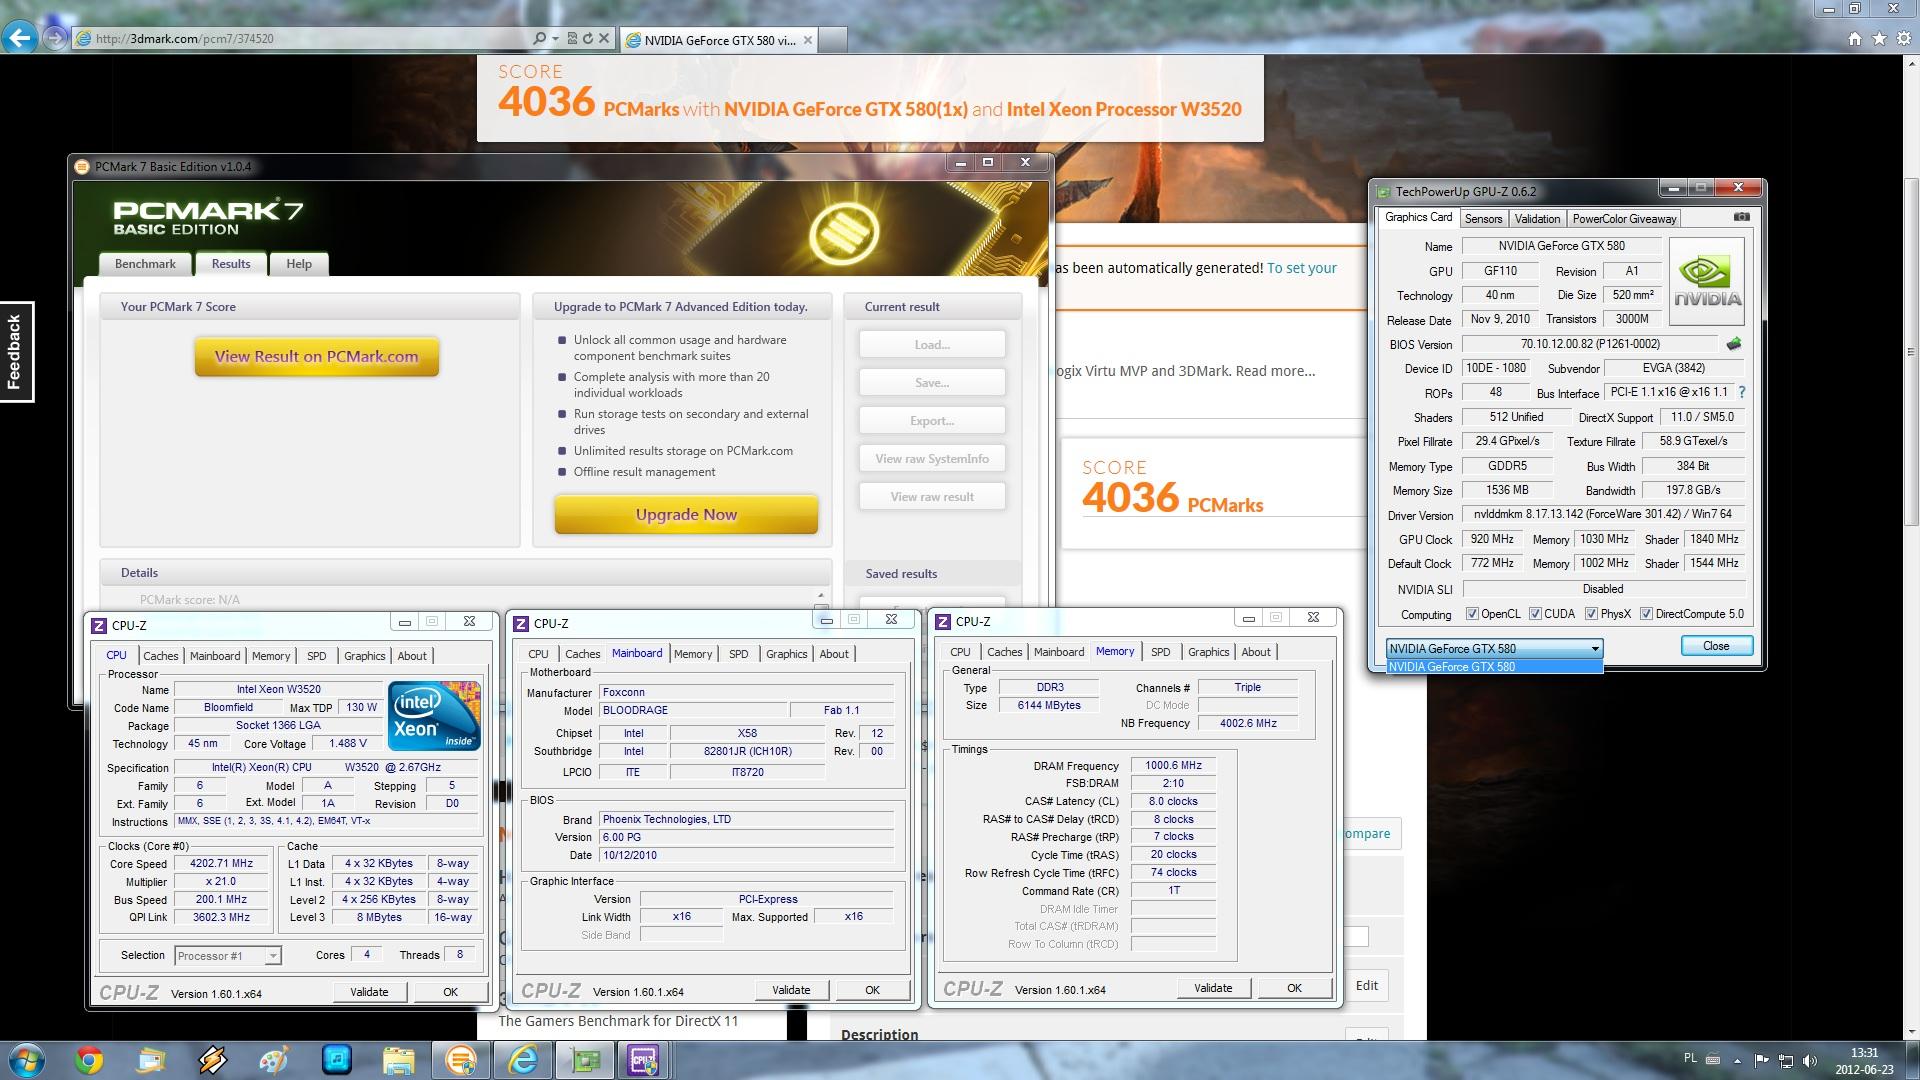The height and width of the screenshot is (1080, 1920).
Task: Open Windows Explorer folder in taskbar
Action: 398,1060
